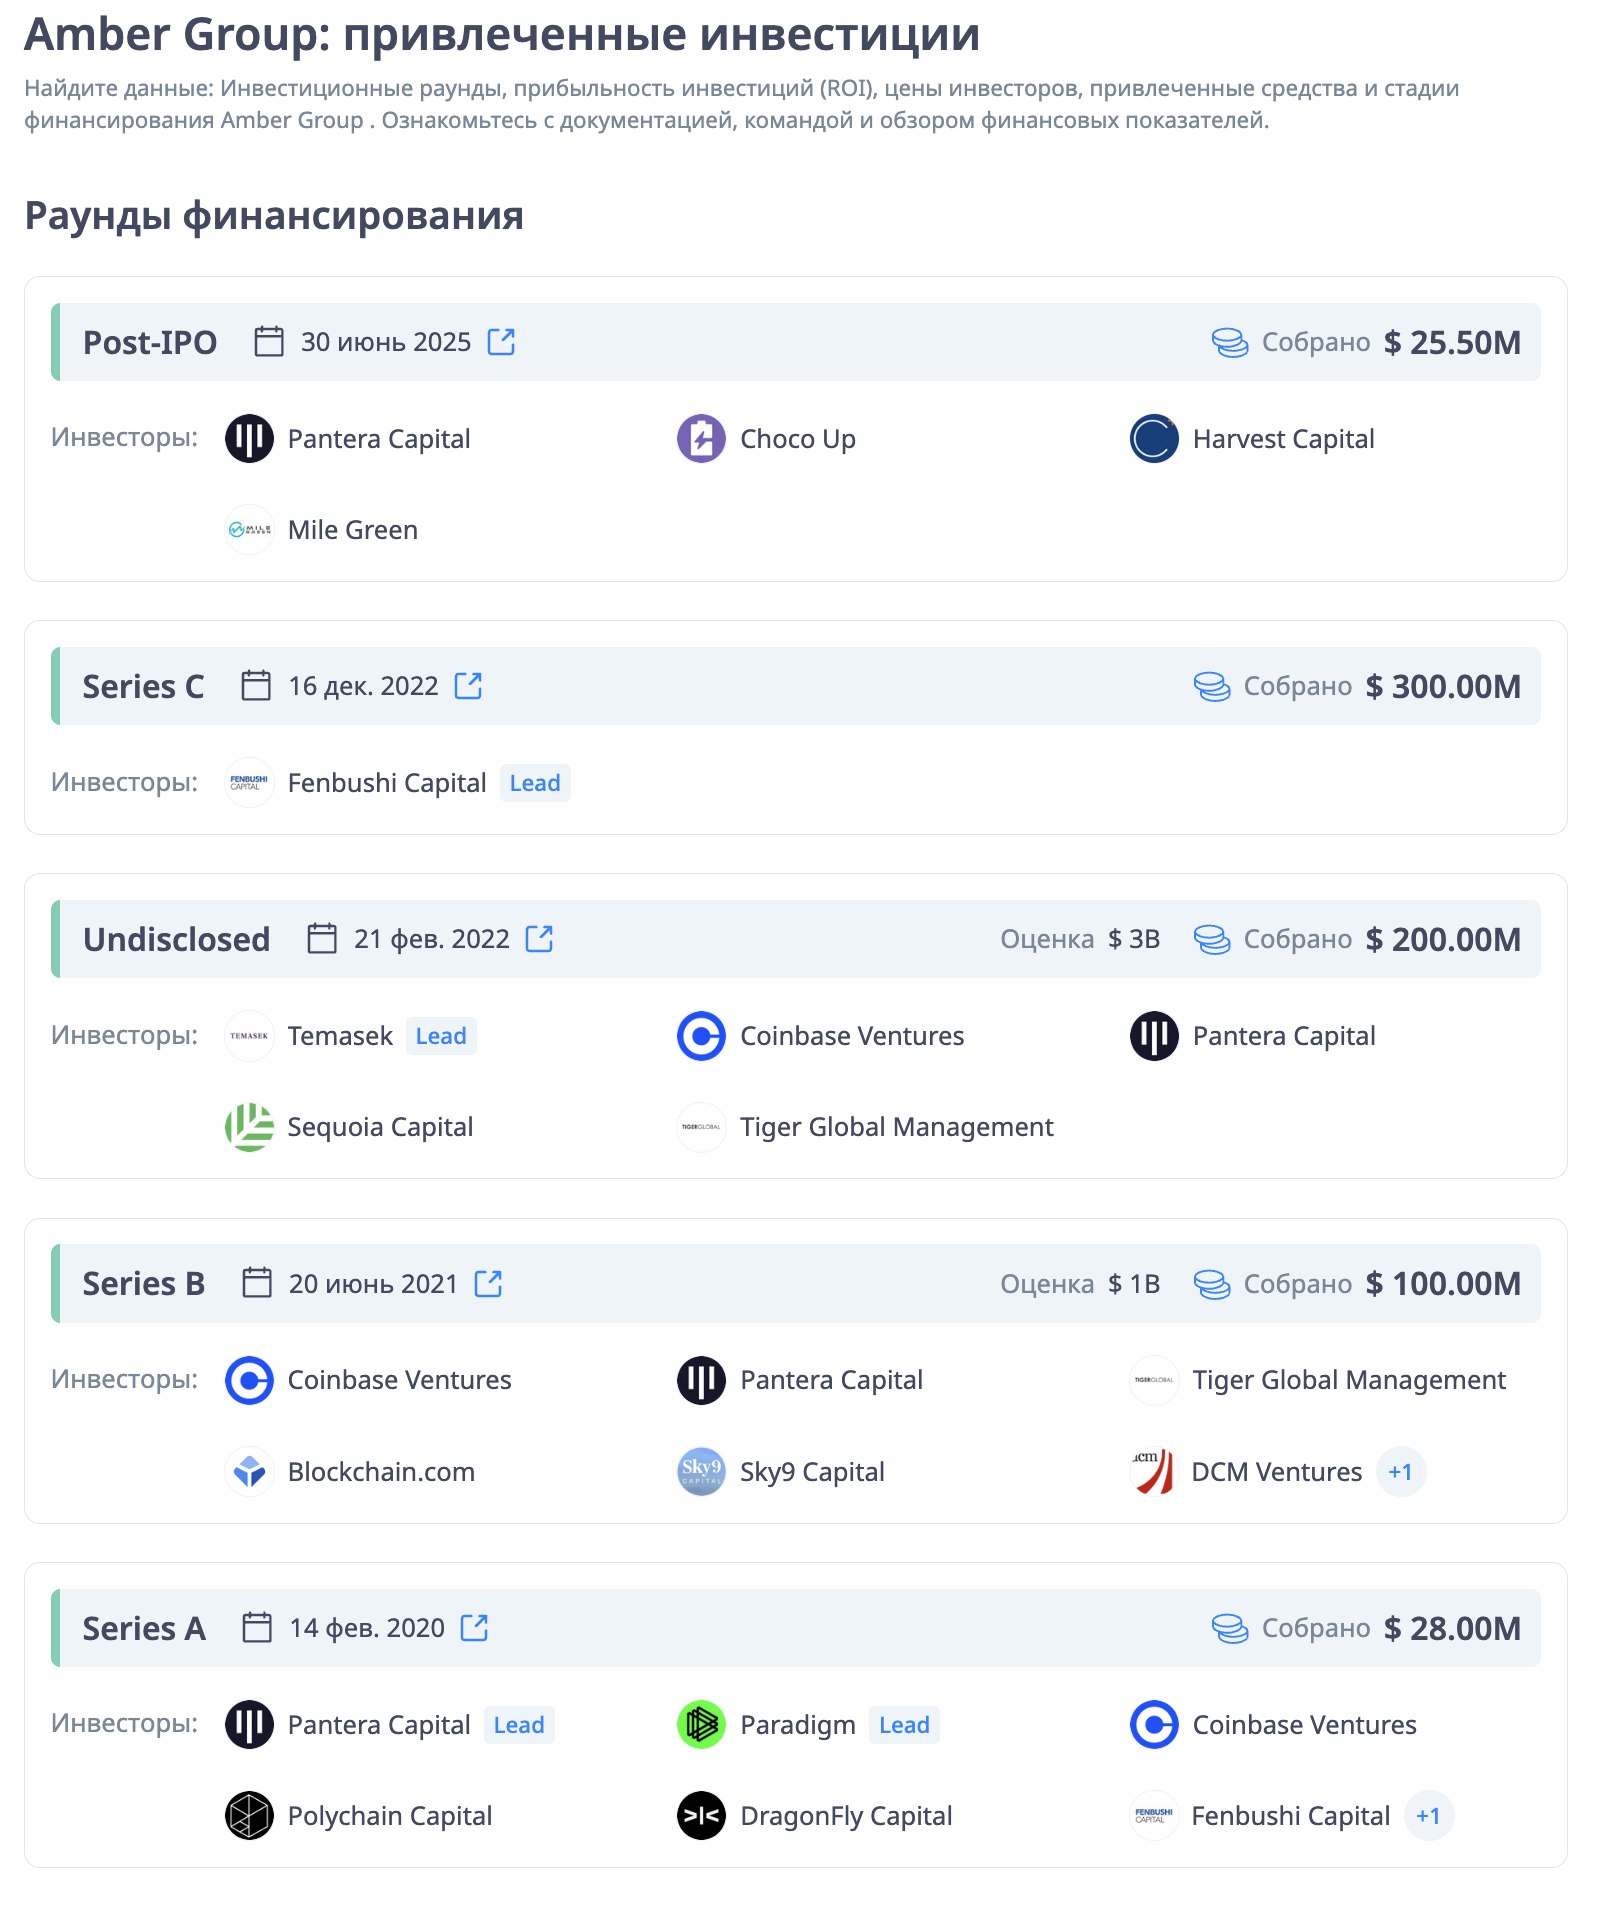Click the calendar icon beside 30 июнь 2025

[x=269, y=342]
